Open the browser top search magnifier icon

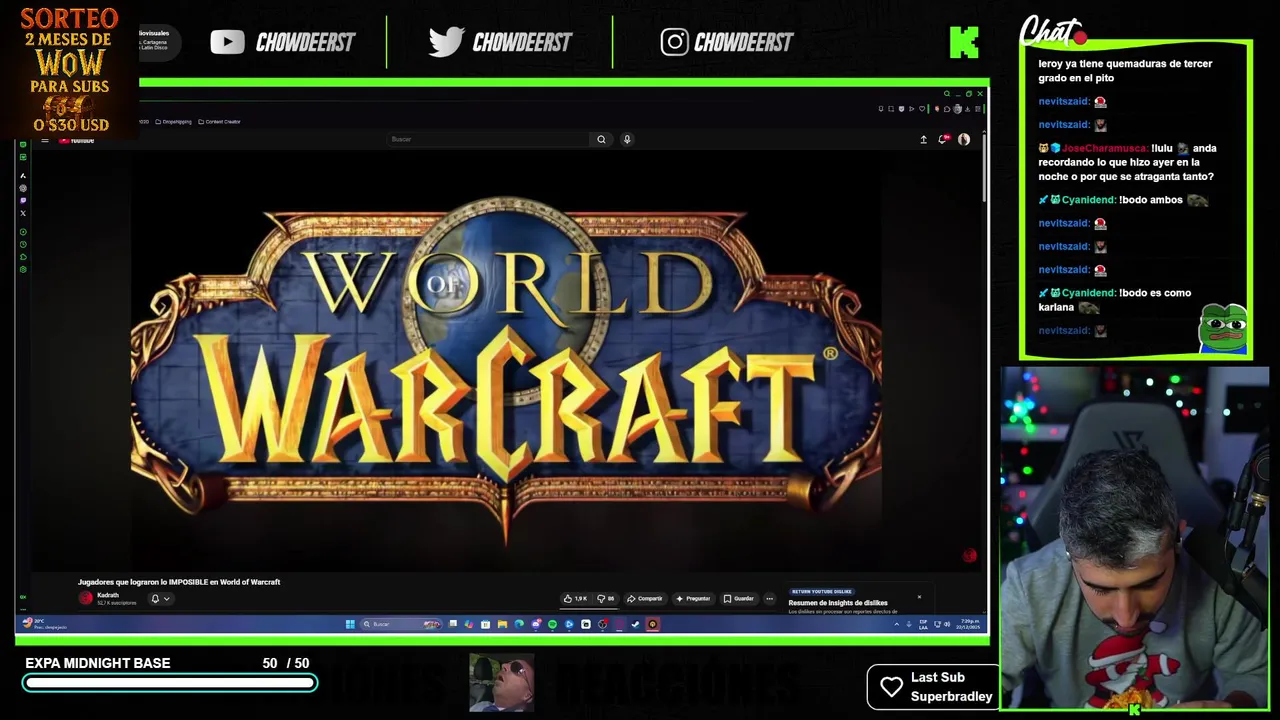coord(946,94)
